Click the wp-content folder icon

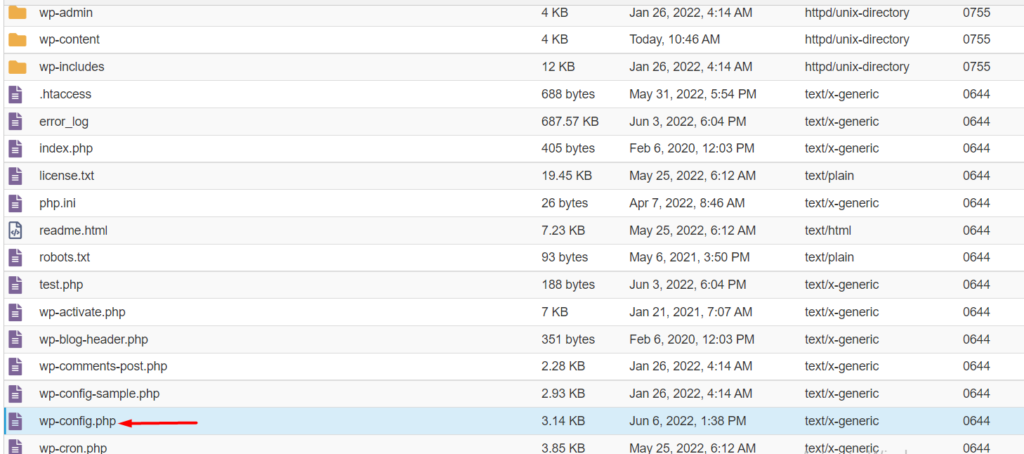(x=17, y=40)
